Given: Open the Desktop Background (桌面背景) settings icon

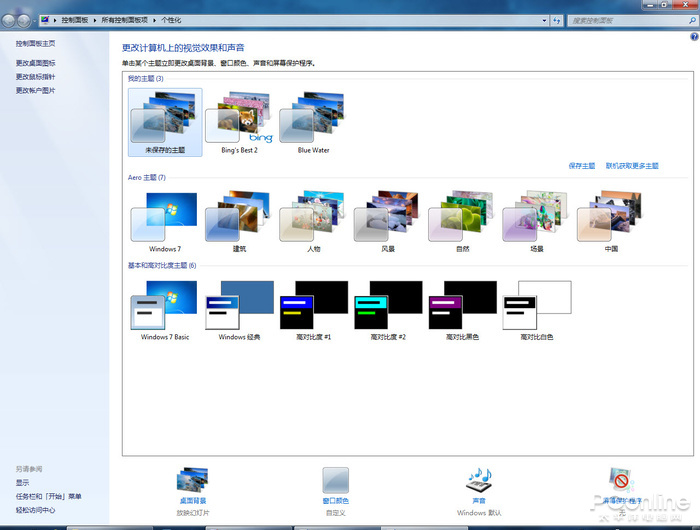Looking at the screenshot, I should pos(192,480).
